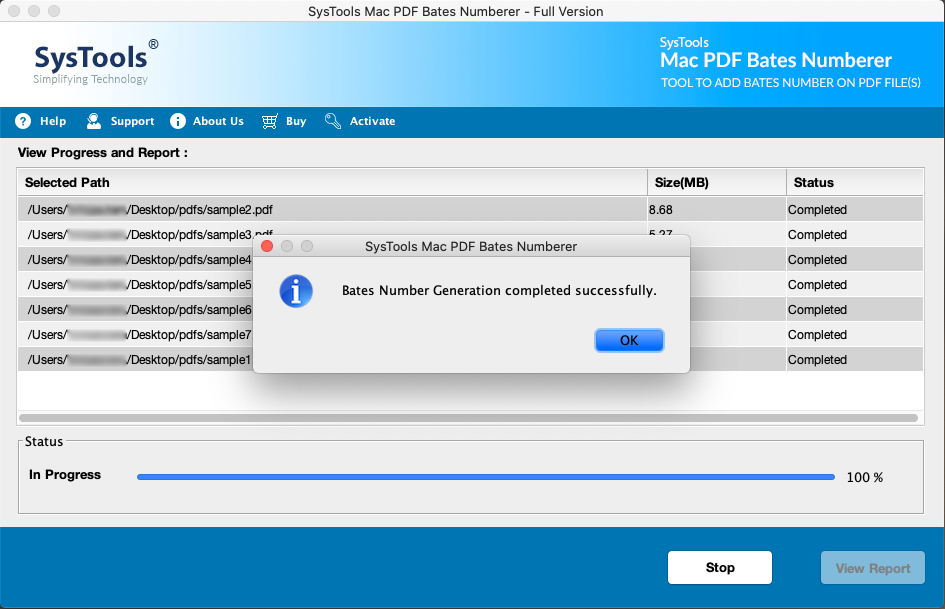
Task: Click the blue info icon in dialog
Action: click(x=296, y=291)
